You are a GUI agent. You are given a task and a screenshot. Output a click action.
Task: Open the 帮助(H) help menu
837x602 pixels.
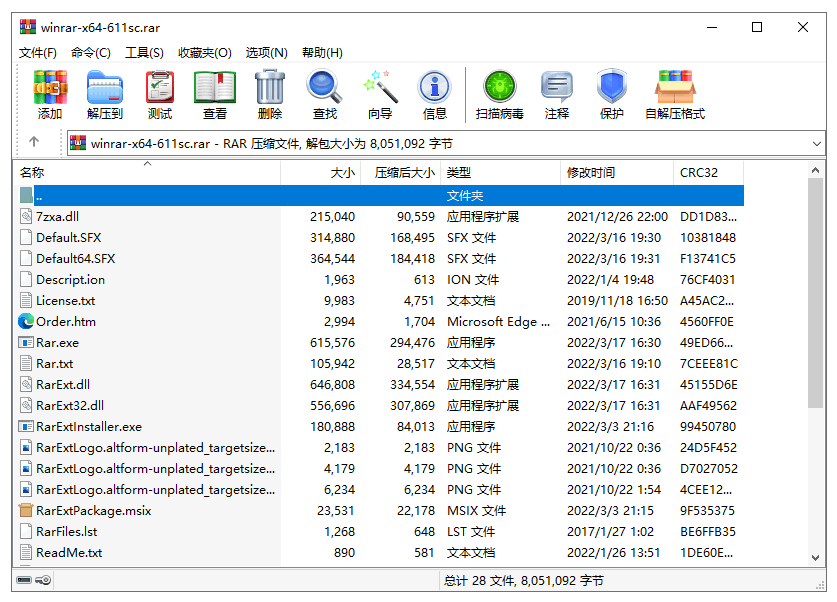pos(322,53)
